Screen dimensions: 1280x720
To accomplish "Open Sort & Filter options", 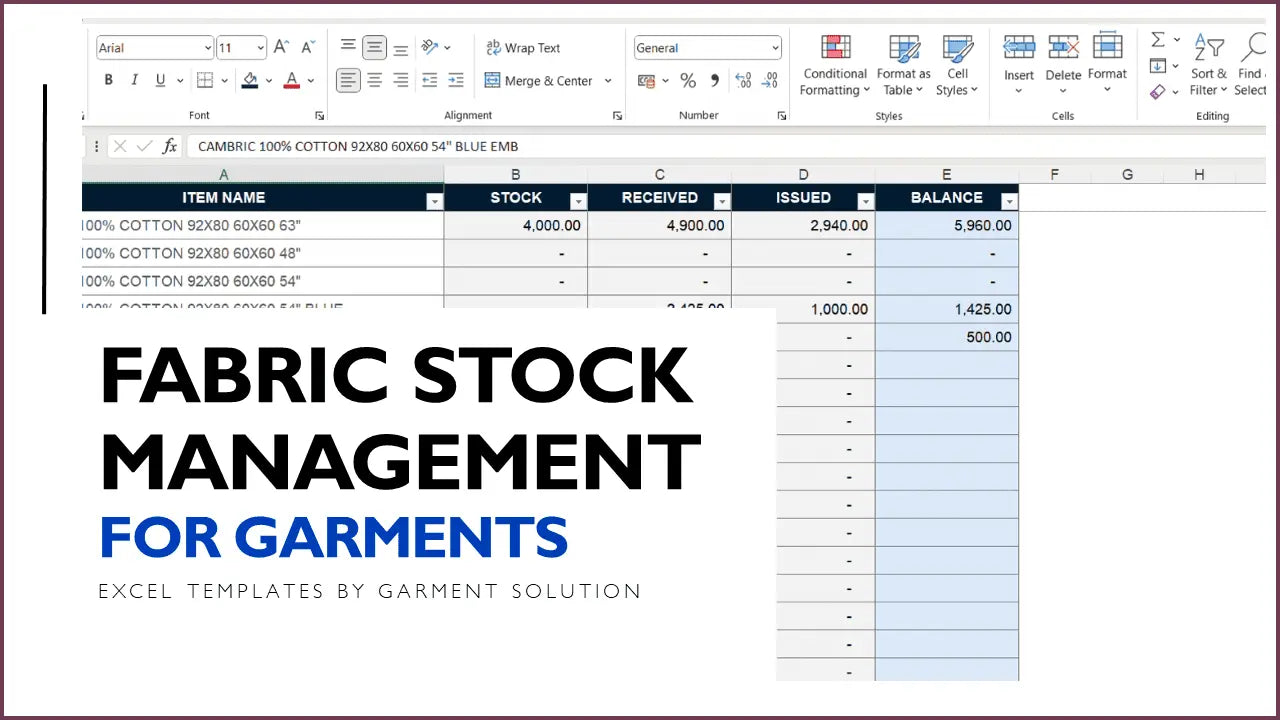I will tap(1208, 65).
